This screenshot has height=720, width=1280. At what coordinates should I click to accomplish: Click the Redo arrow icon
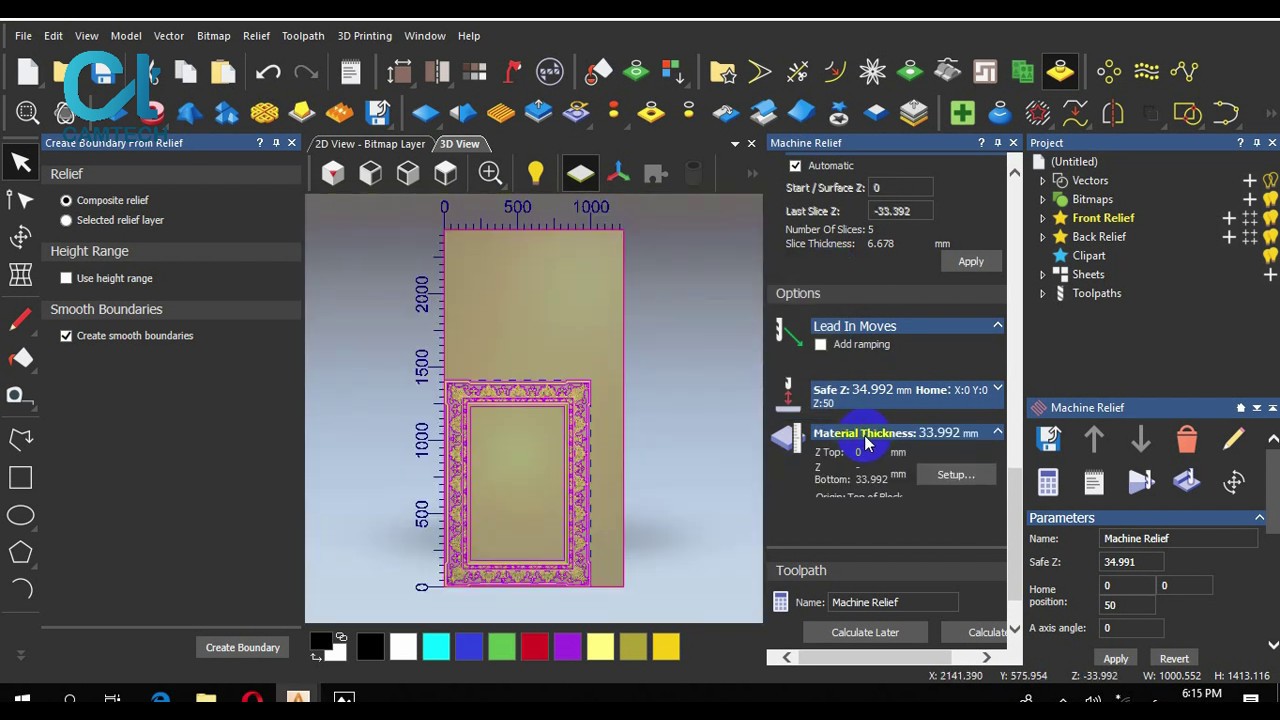(x=306, y=71)
